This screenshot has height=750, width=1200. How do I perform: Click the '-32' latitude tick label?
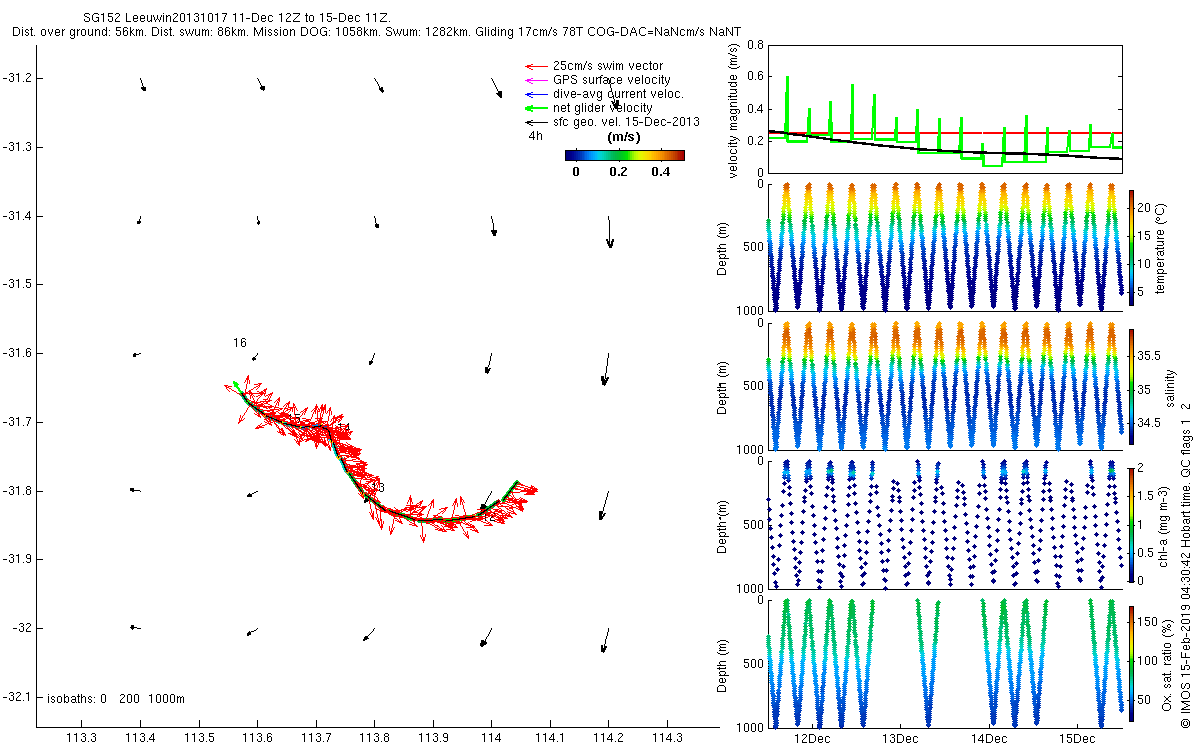click(x=22, y=628)
